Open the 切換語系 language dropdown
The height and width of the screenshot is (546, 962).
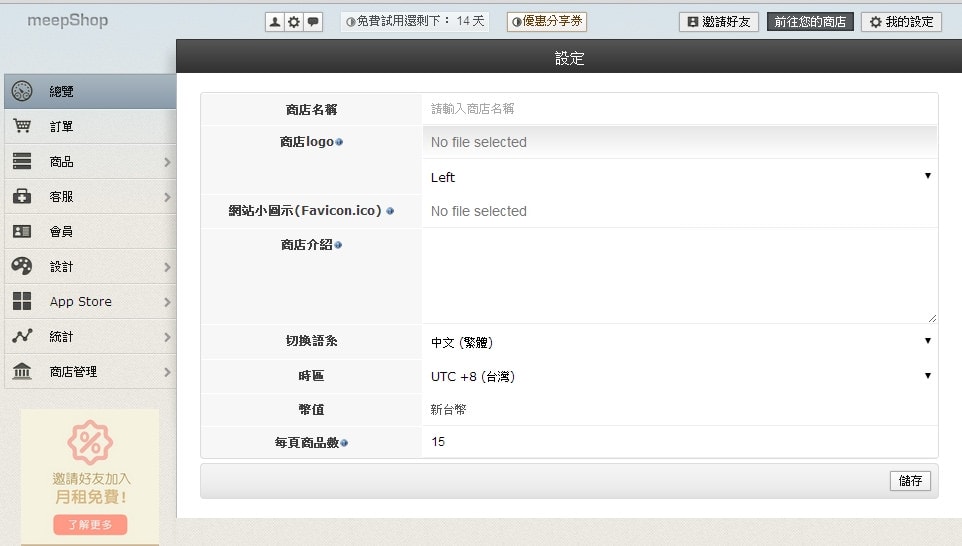click(680, 342)
